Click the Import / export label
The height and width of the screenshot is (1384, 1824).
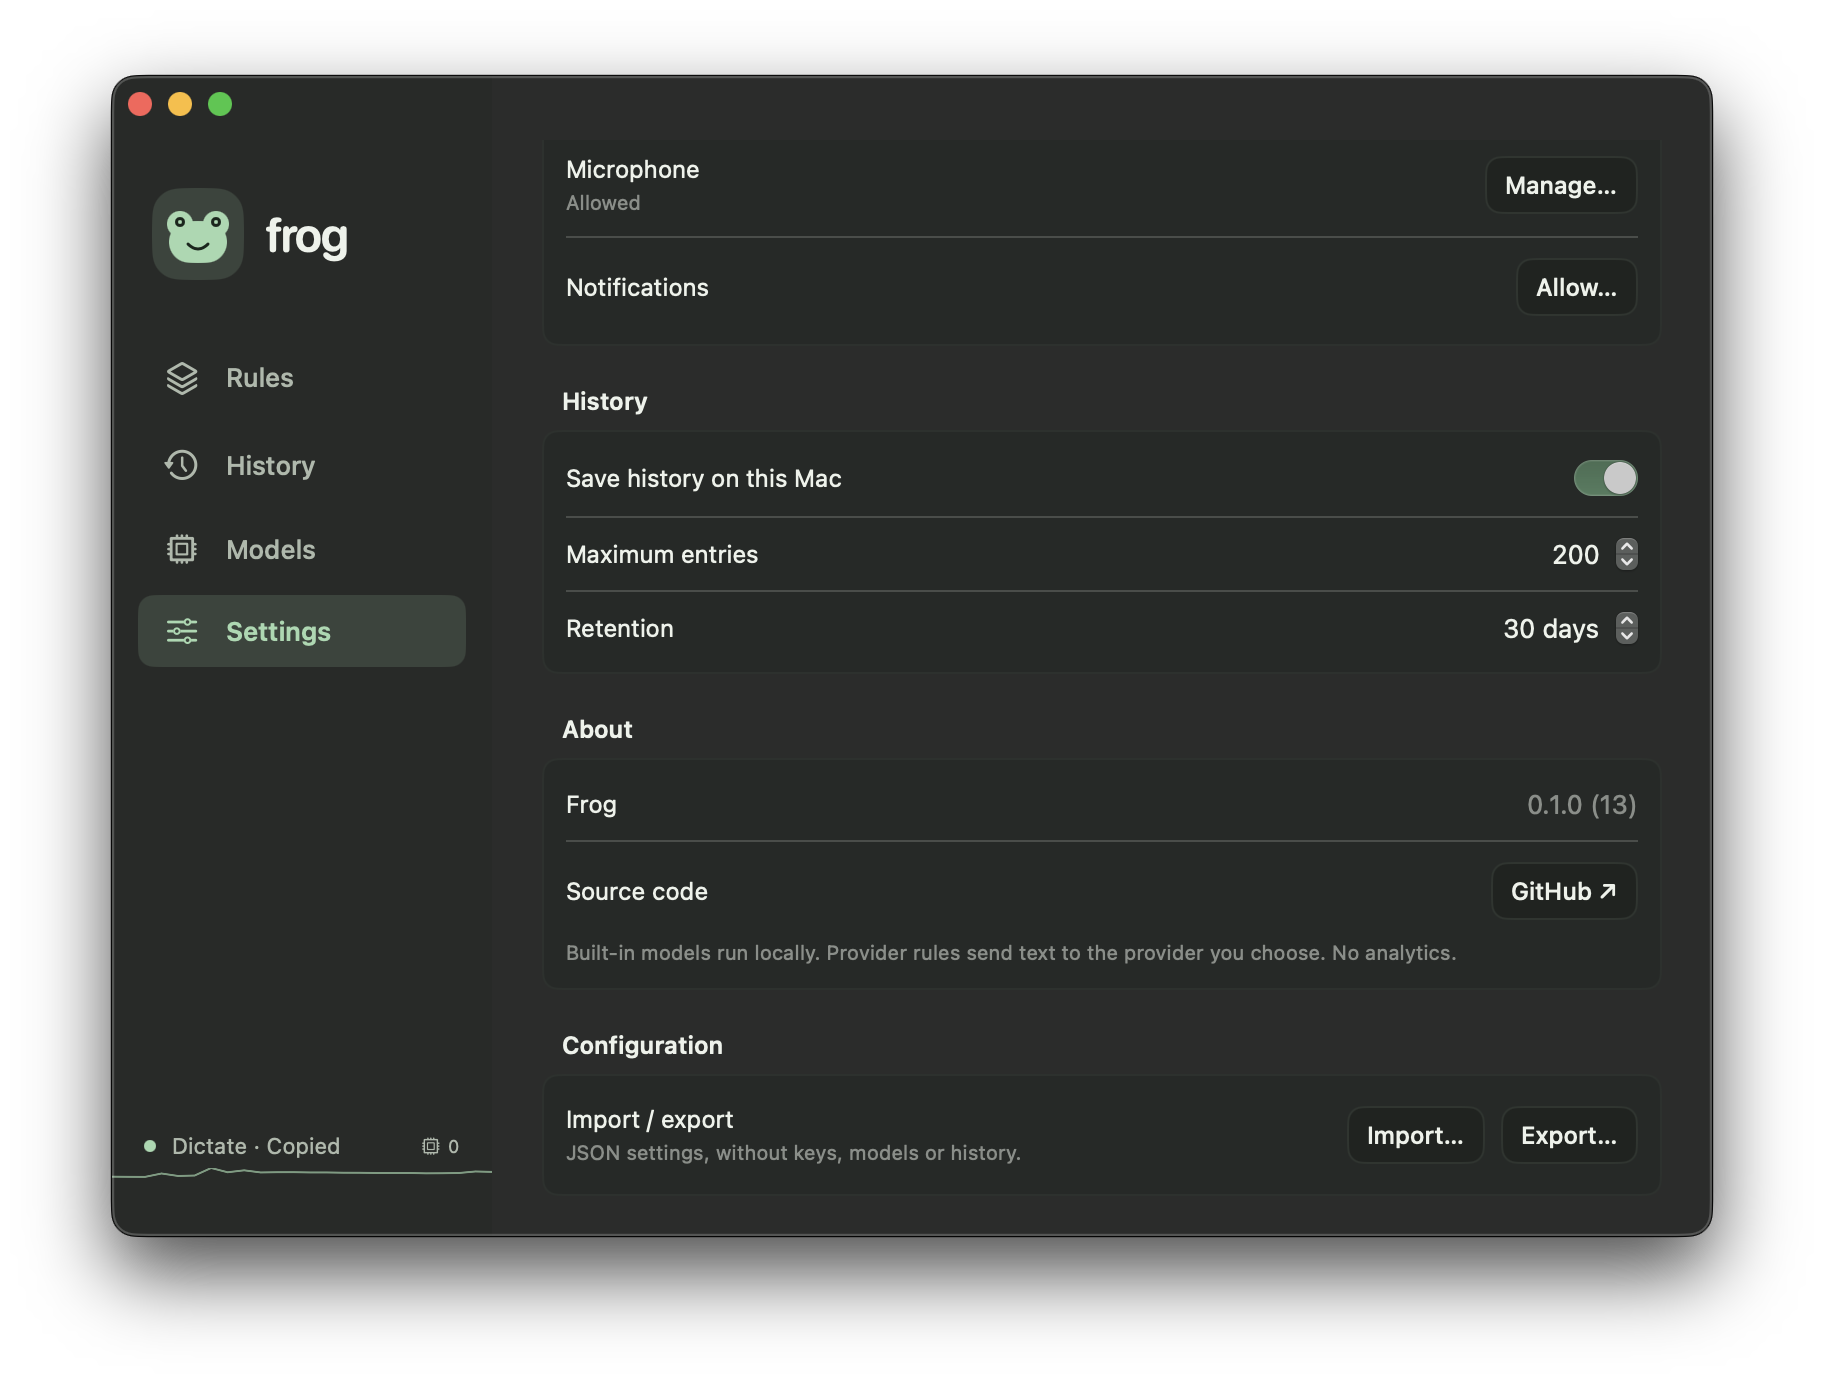click(650, 1120)
